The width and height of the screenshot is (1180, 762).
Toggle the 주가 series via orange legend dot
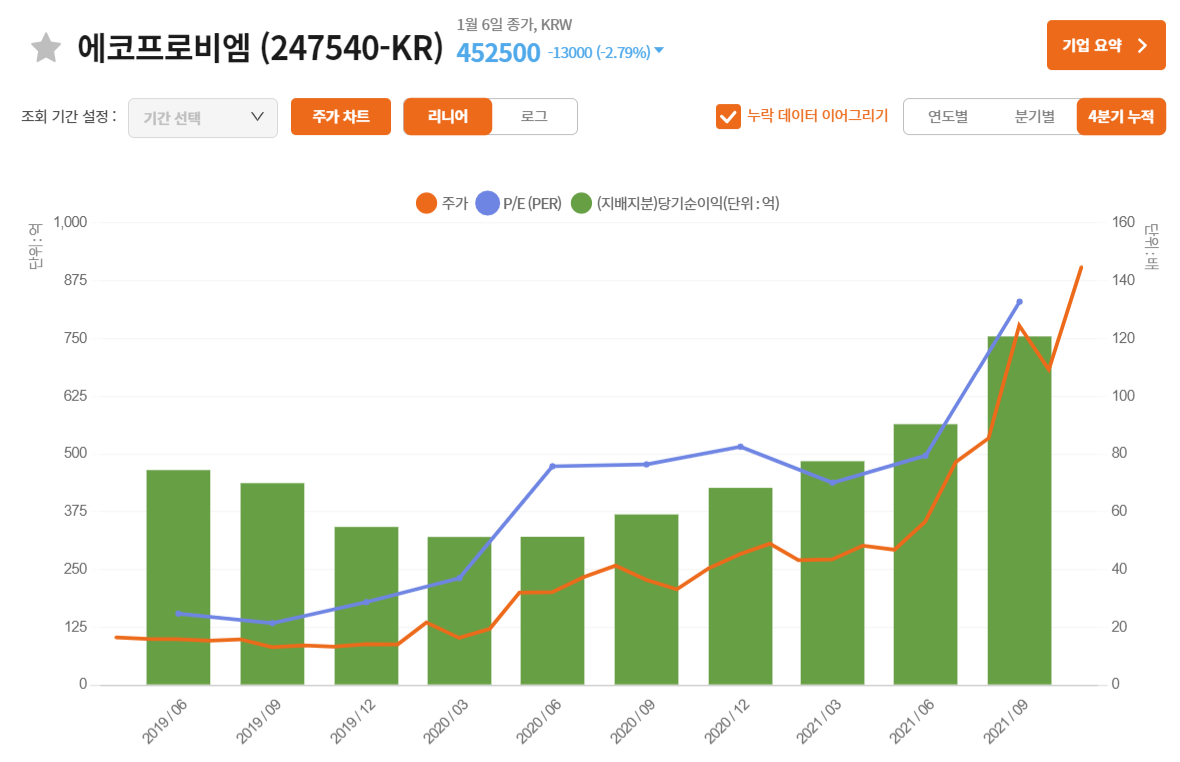pos(426,203)
